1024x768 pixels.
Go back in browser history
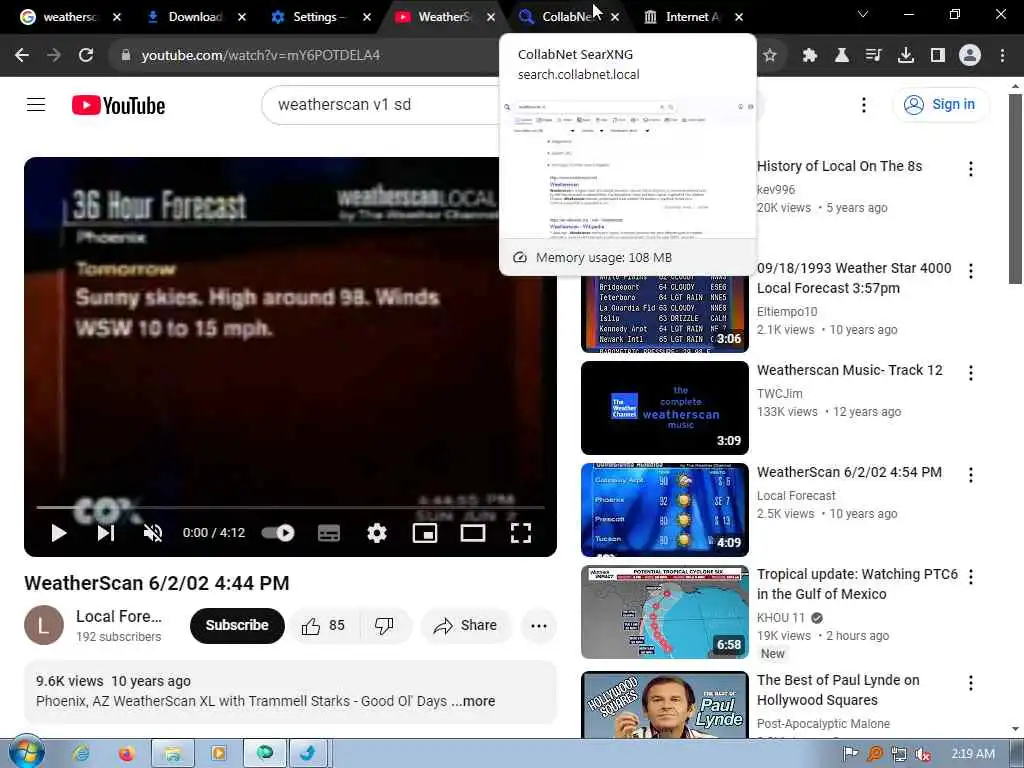[22, 55]
